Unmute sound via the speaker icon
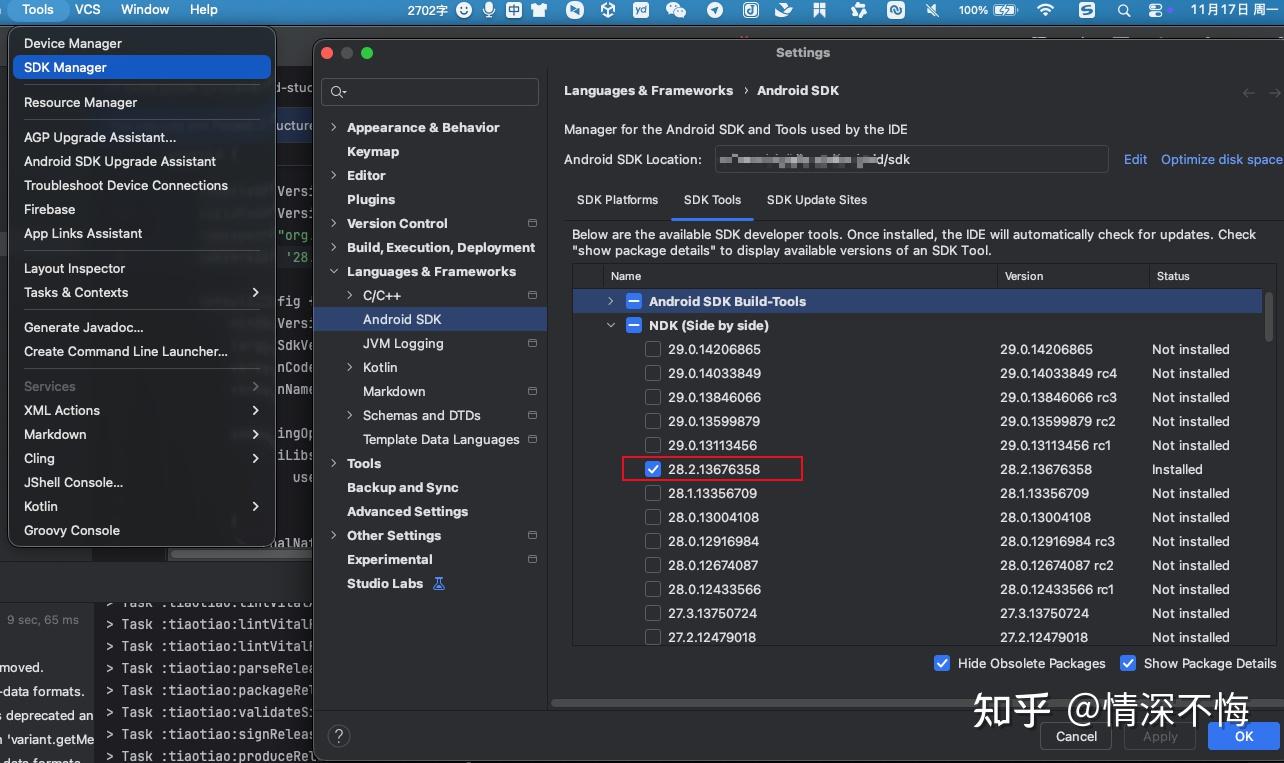 (930, 10)
